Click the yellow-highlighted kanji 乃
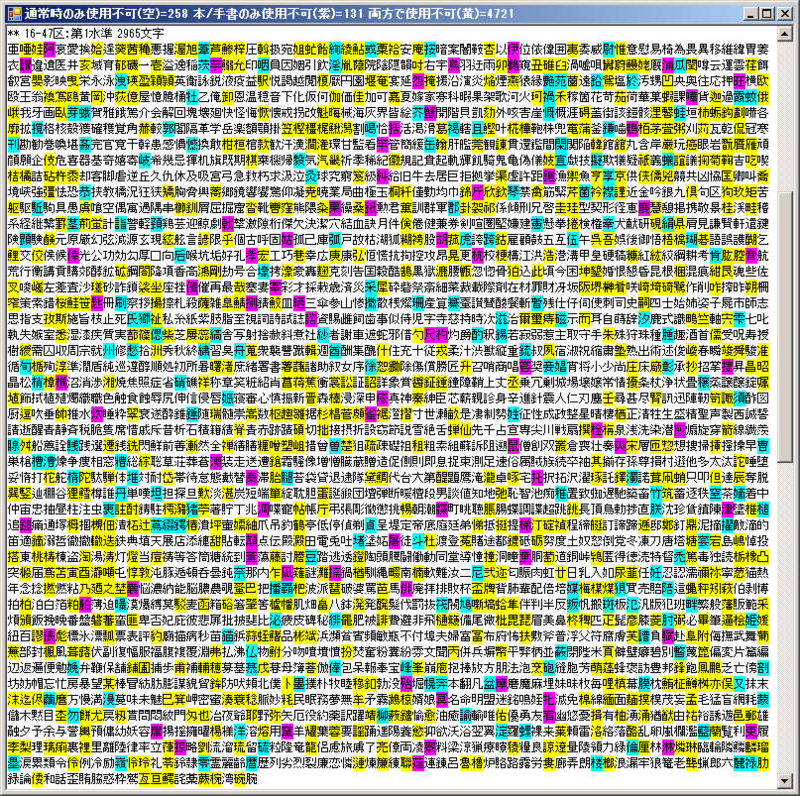 pyautogui.click(x=85, y=588)
